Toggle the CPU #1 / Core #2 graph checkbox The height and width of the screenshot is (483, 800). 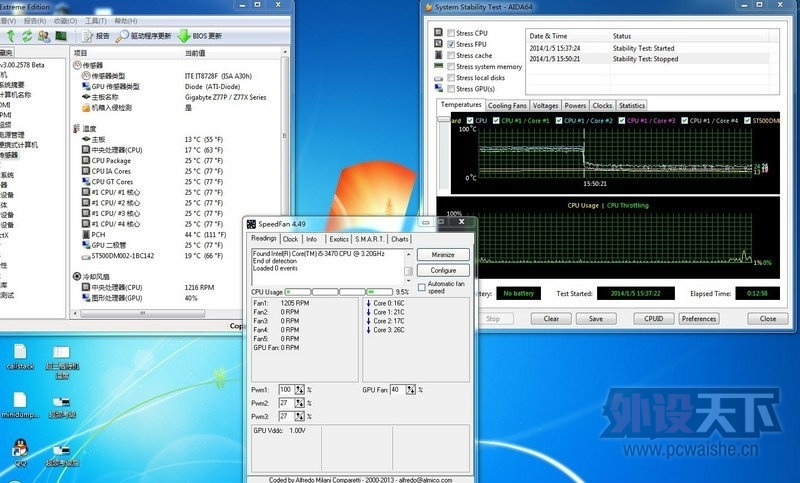pos(559,120)
